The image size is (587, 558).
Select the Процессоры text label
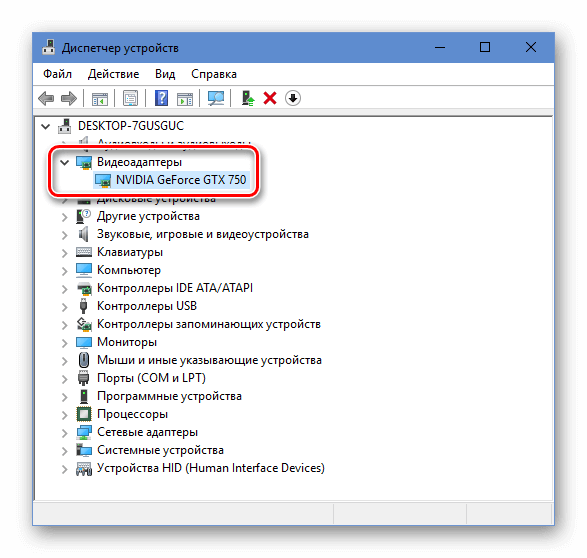point(133,414)
